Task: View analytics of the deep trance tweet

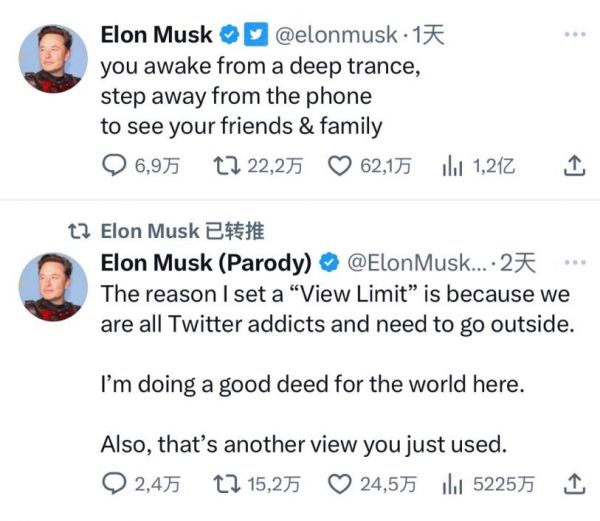Action: coord(450,165)
